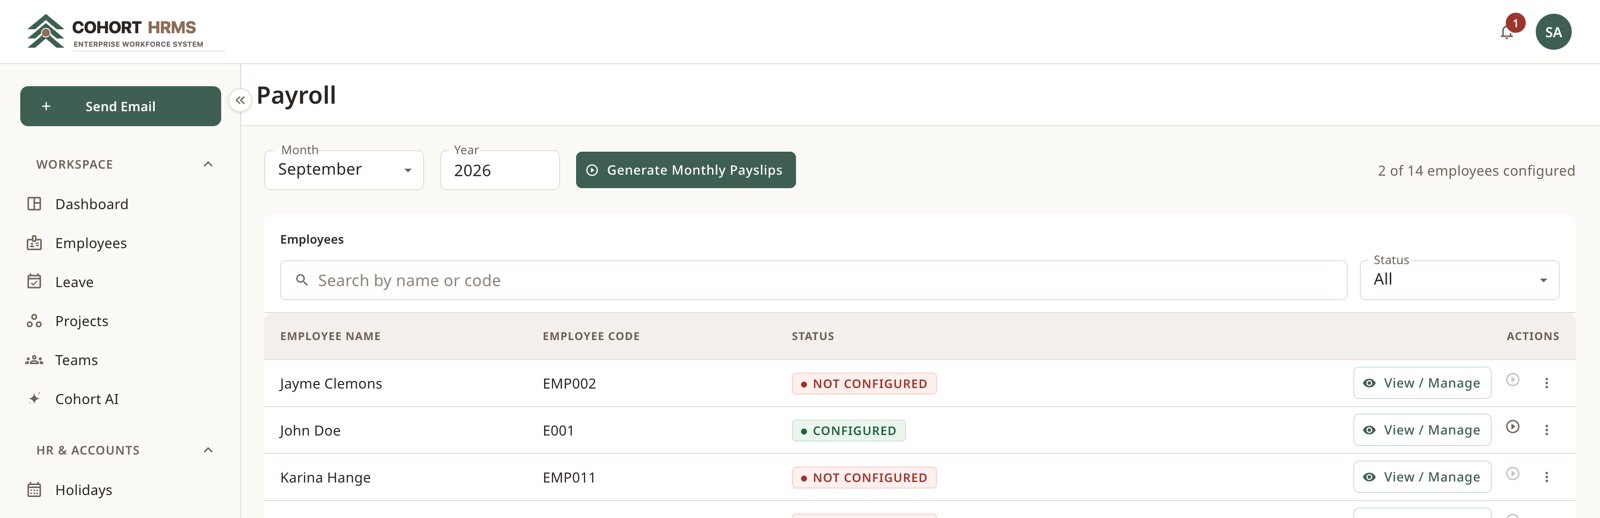Image resolution: width=1600 pixels, height=518 pixels.
Task: Click the CONFIGURED badge for John Doe
Action: pyautogui.click(x=849, y=431)
